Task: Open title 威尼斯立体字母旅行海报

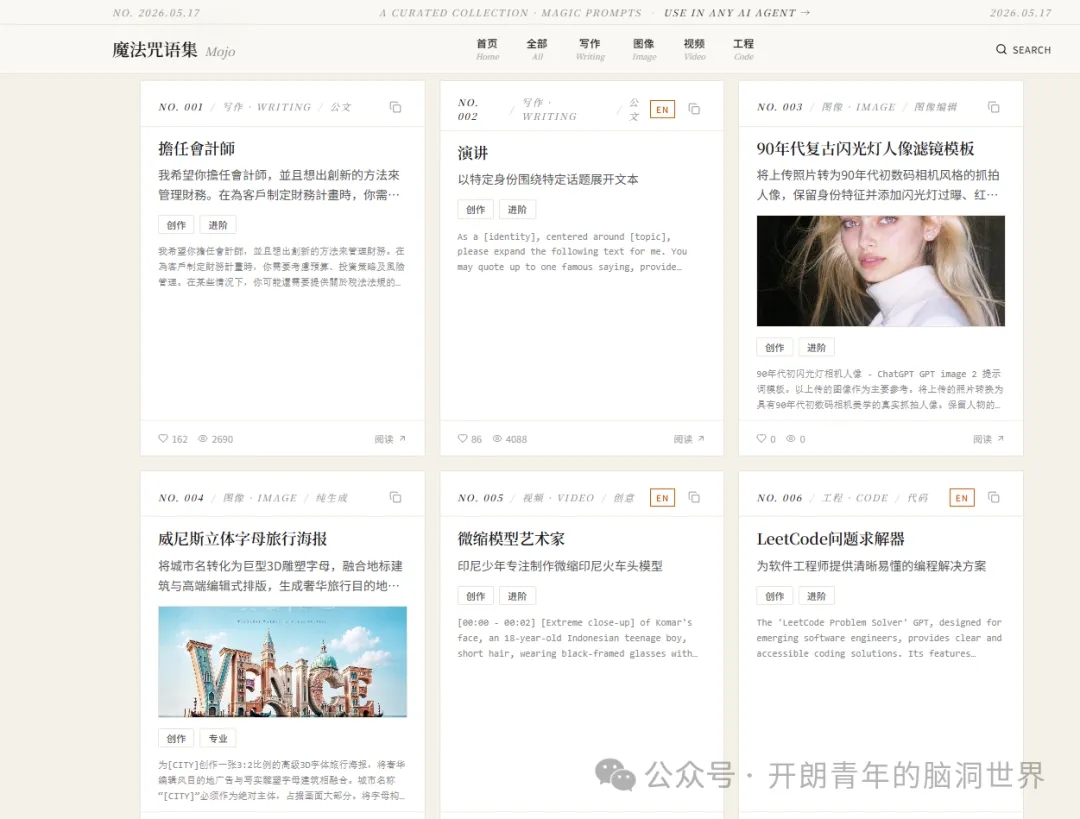Action: tap(242, 539)
